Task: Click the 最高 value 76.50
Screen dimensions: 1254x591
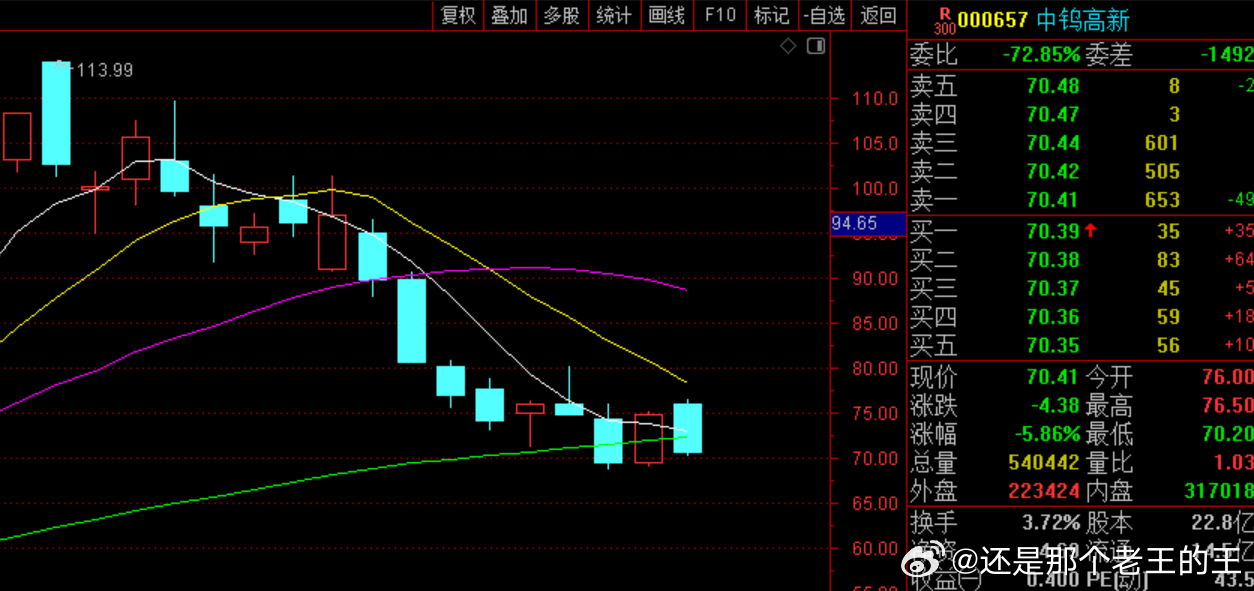Action: 1226,405
